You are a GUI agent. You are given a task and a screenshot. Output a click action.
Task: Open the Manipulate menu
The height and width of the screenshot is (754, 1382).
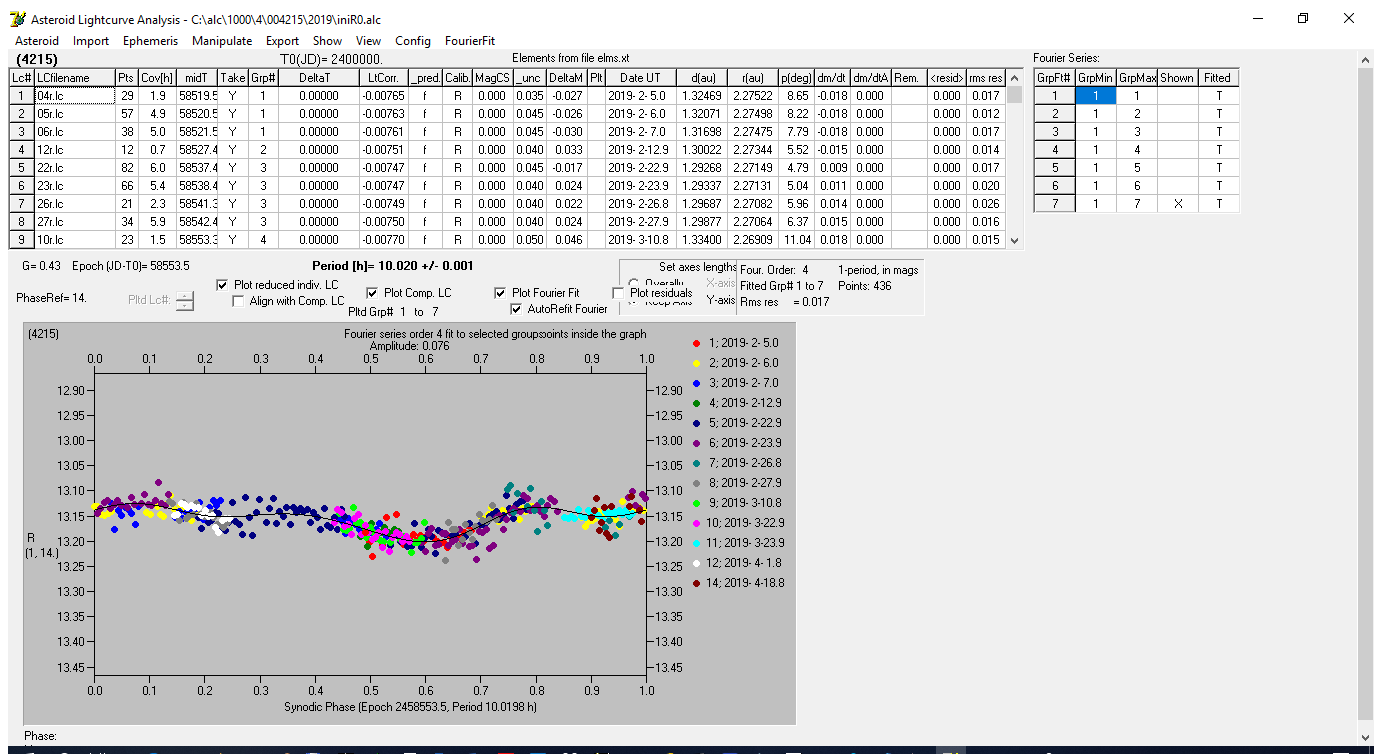[222, 41]
